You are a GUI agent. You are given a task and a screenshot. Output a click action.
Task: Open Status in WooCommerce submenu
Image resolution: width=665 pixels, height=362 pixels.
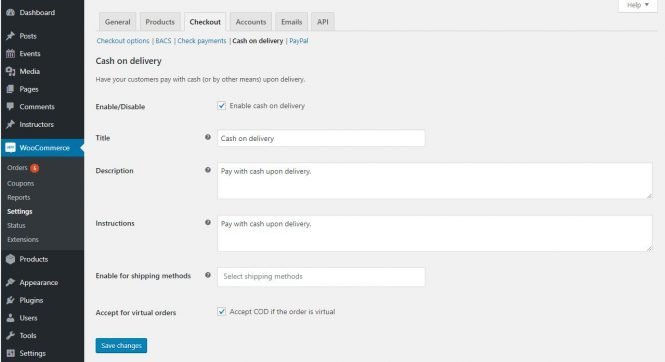point(16,226)
